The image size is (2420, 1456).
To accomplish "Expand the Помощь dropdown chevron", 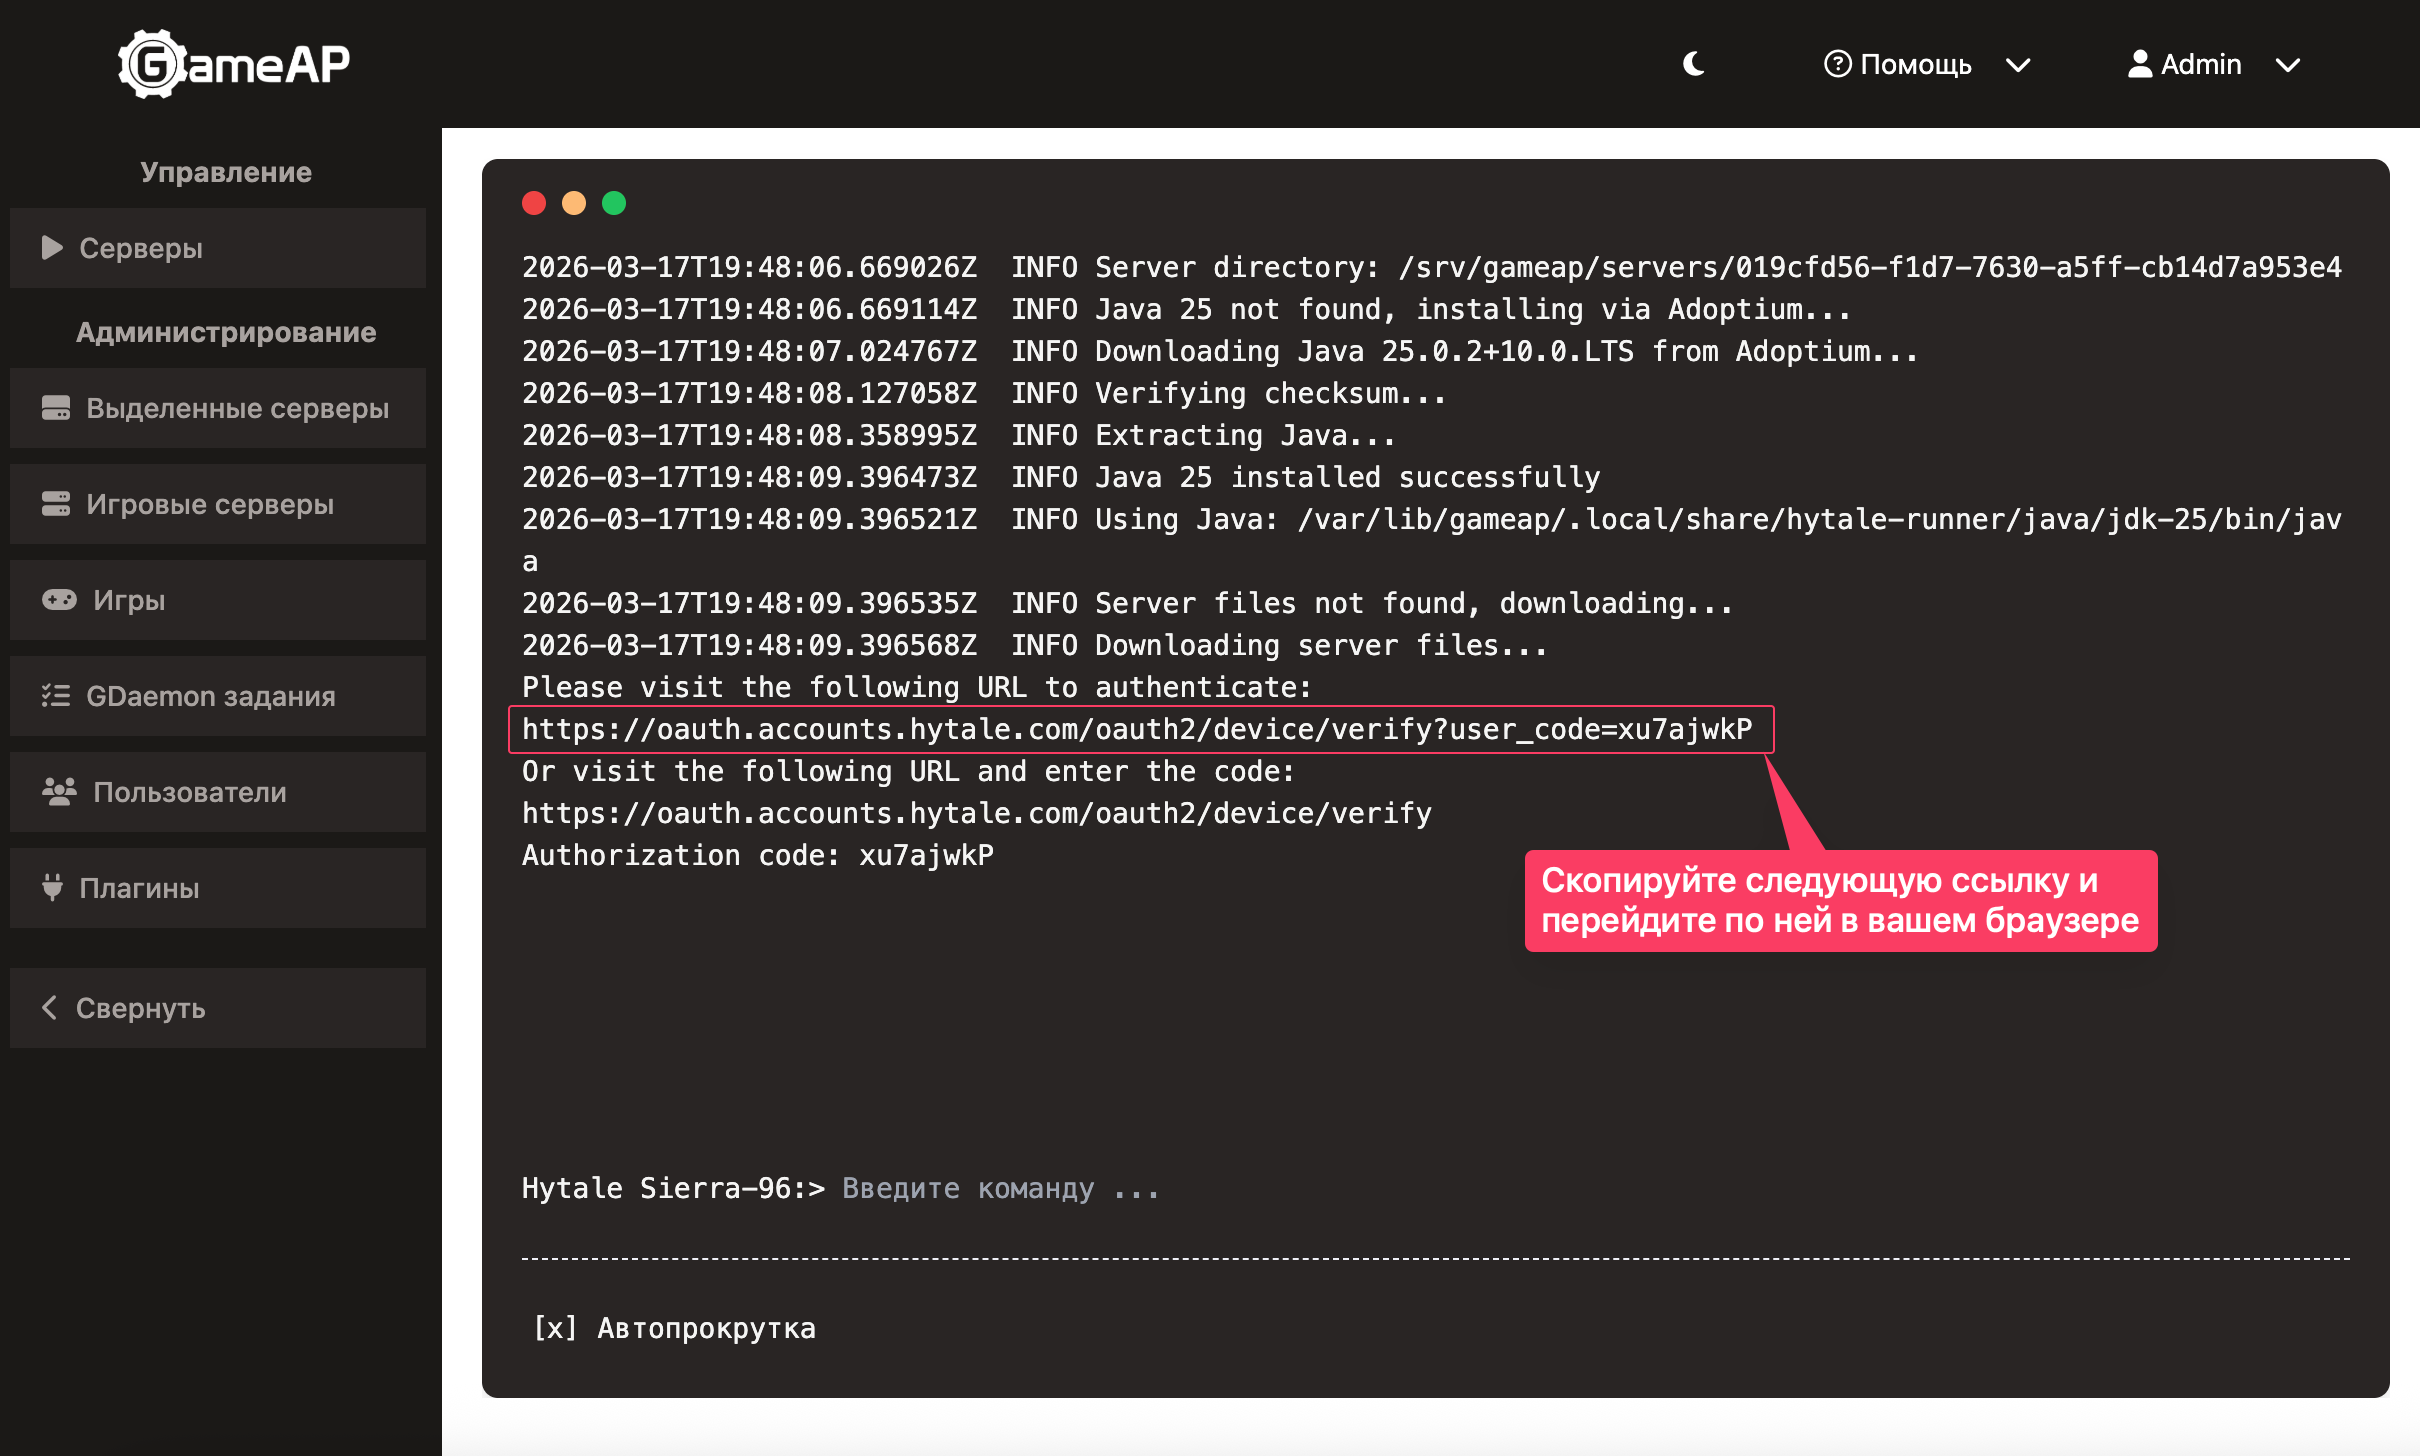I will click(x=2018, y=65).
